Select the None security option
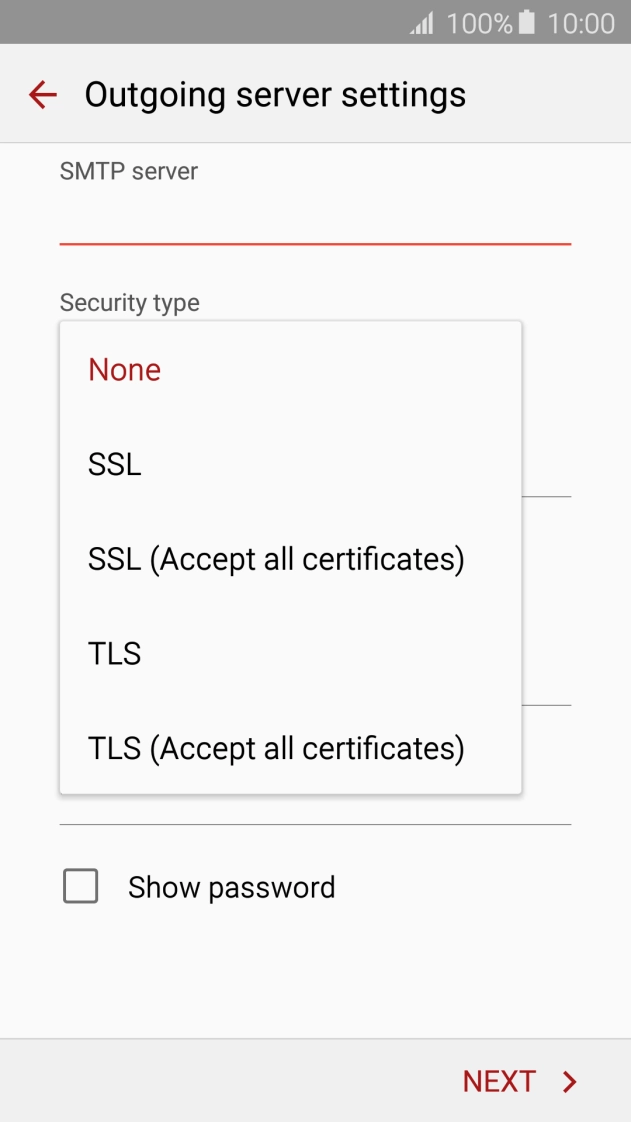 (124, 369)
